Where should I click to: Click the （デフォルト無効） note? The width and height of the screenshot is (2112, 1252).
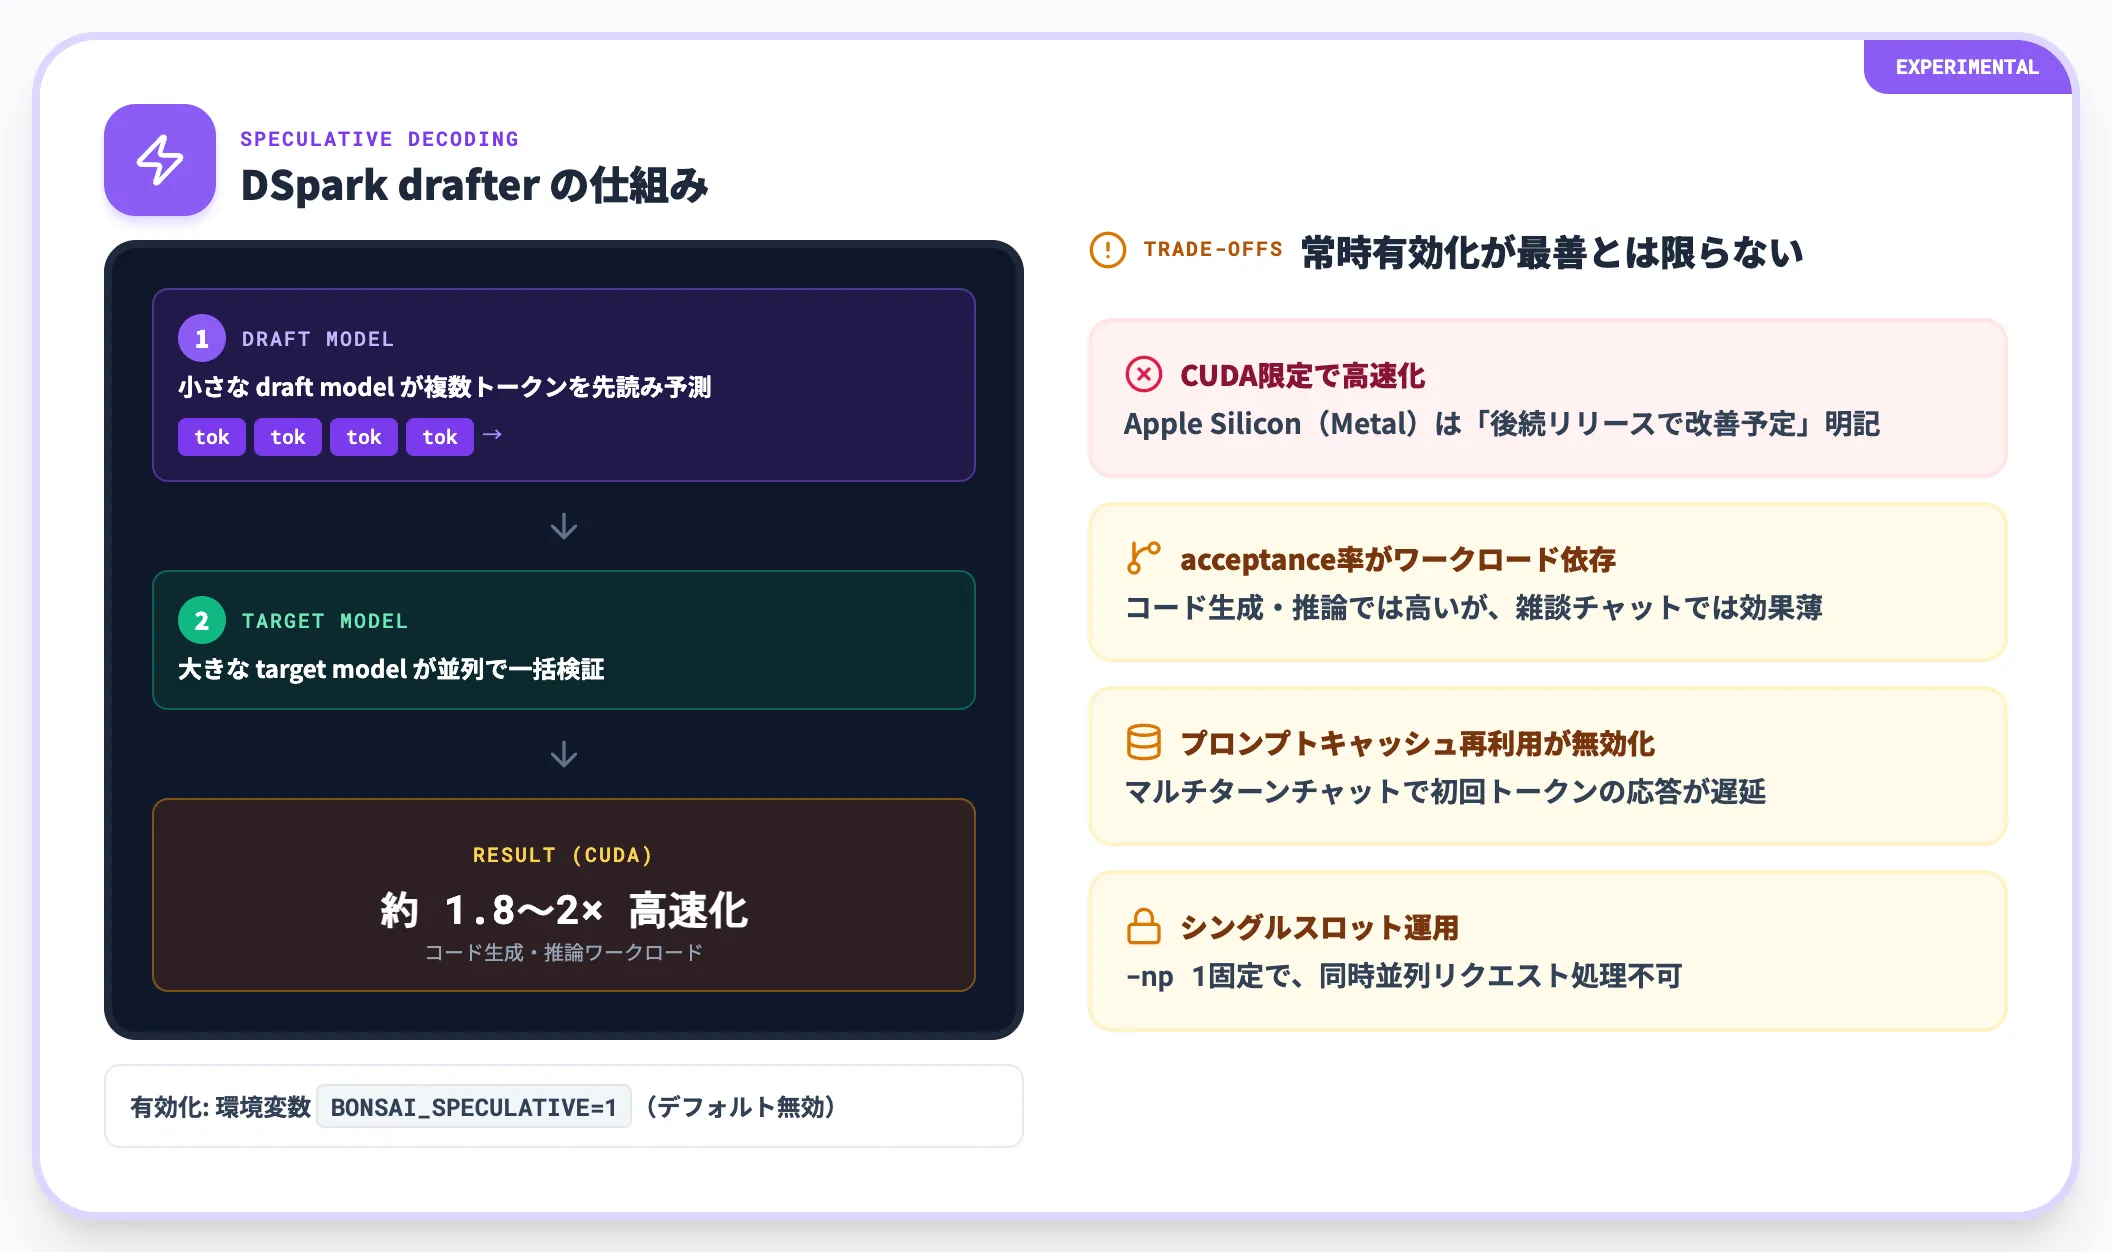[741, 1107]
